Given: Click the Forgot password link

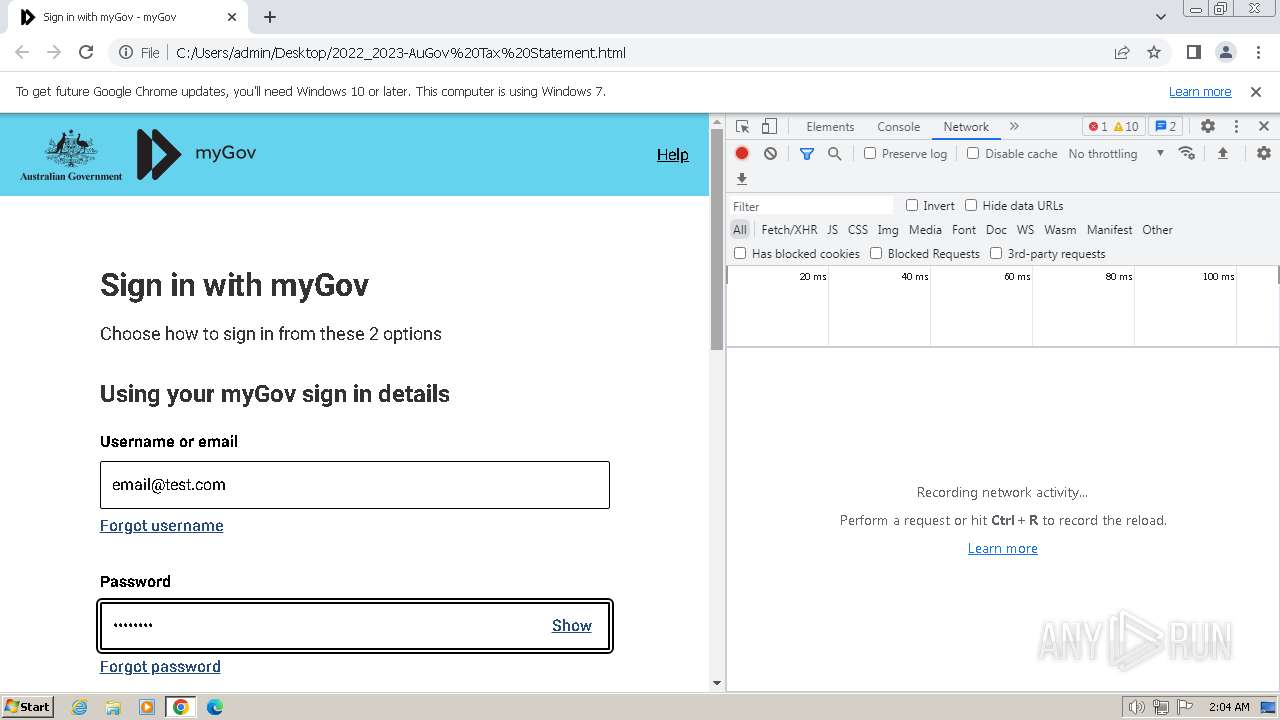Looking at the screenshot, I should [x=160, y=667].
